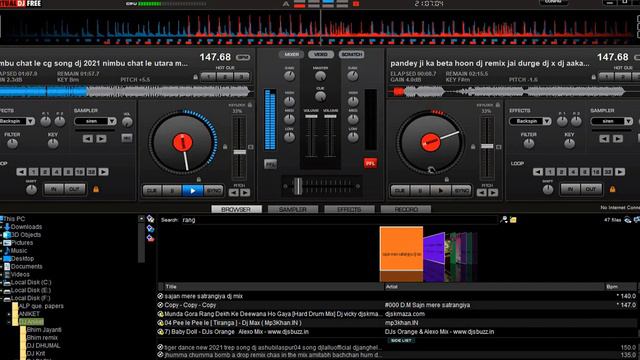The image size is (640, 360).
Task: Expand the Local Disk (E:) drive
Action: [x=1, y=291]
